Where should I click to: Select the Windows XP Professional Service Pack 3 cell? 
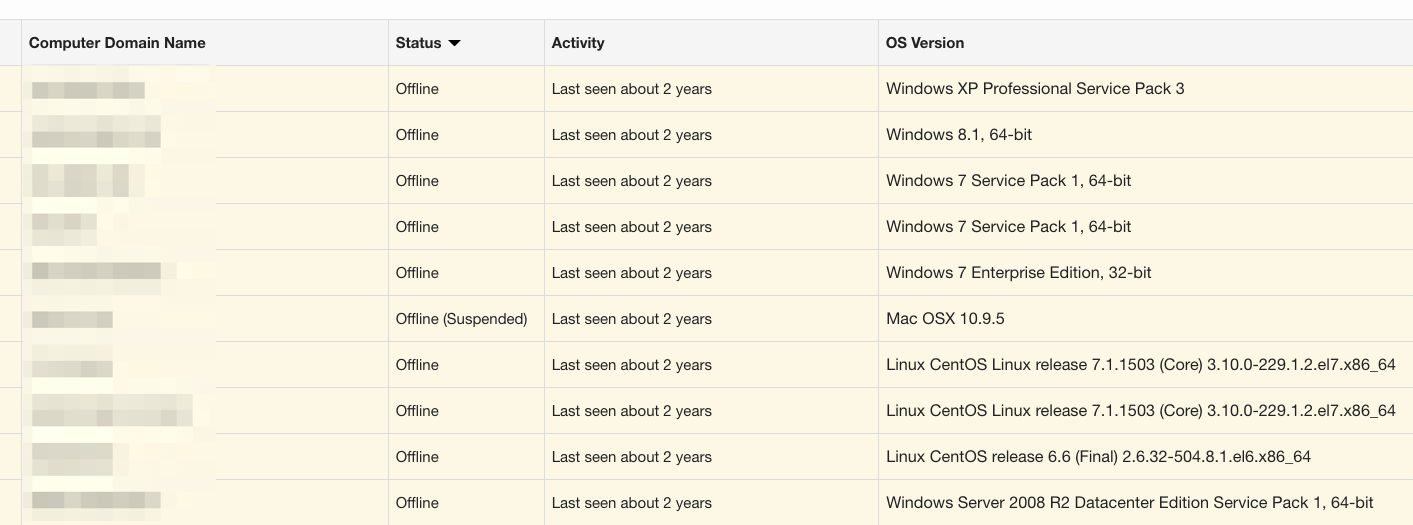click(1035, 89)
